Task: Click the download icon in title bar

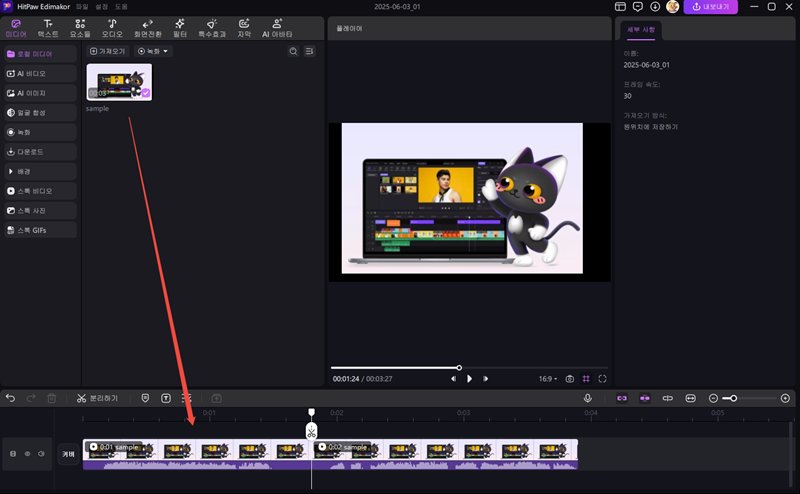Action: tap(655, 7)
